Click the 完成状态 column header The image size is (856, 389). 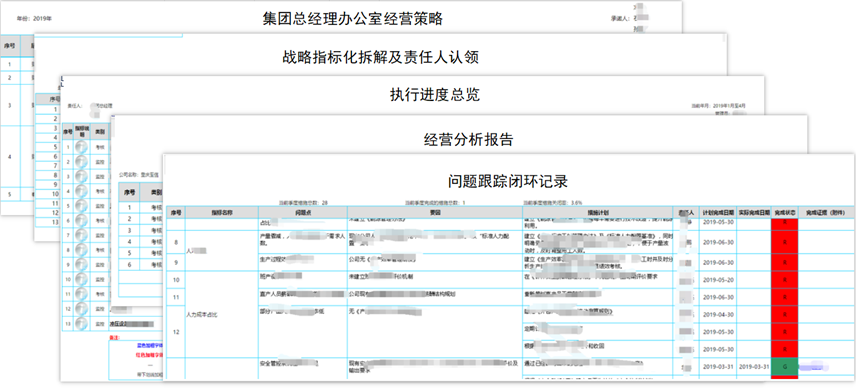point(784,212)
